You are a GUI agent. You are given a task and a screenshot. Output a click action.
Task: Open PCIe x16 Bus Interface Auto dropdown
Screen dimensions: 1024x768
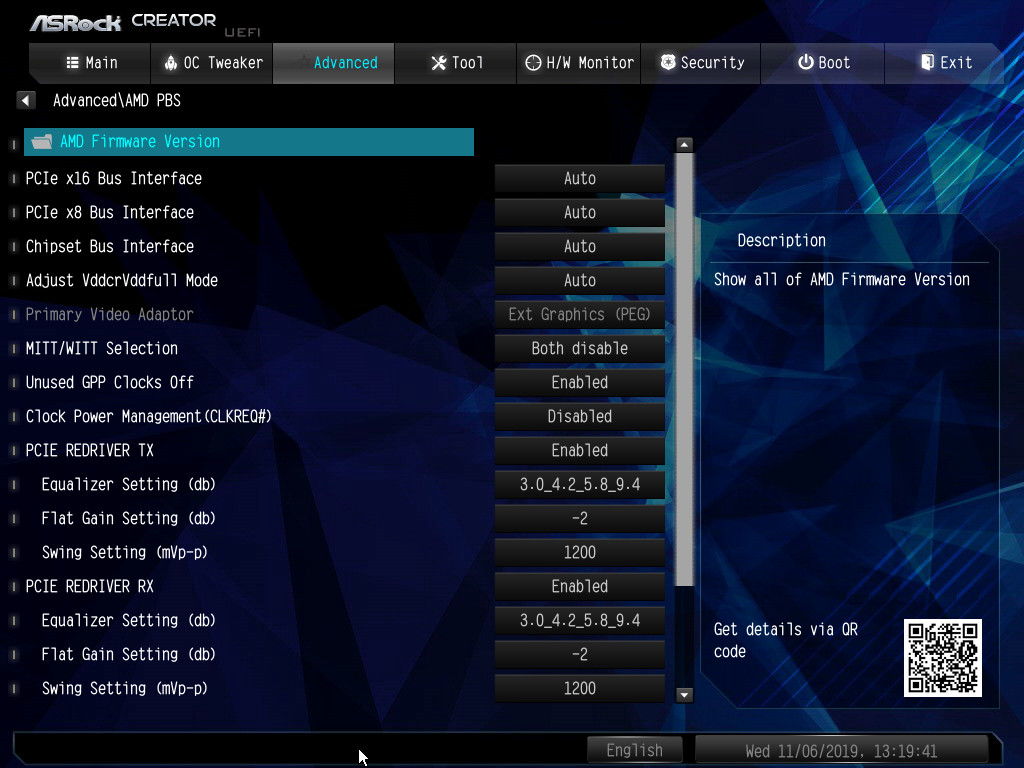[579, 178]
